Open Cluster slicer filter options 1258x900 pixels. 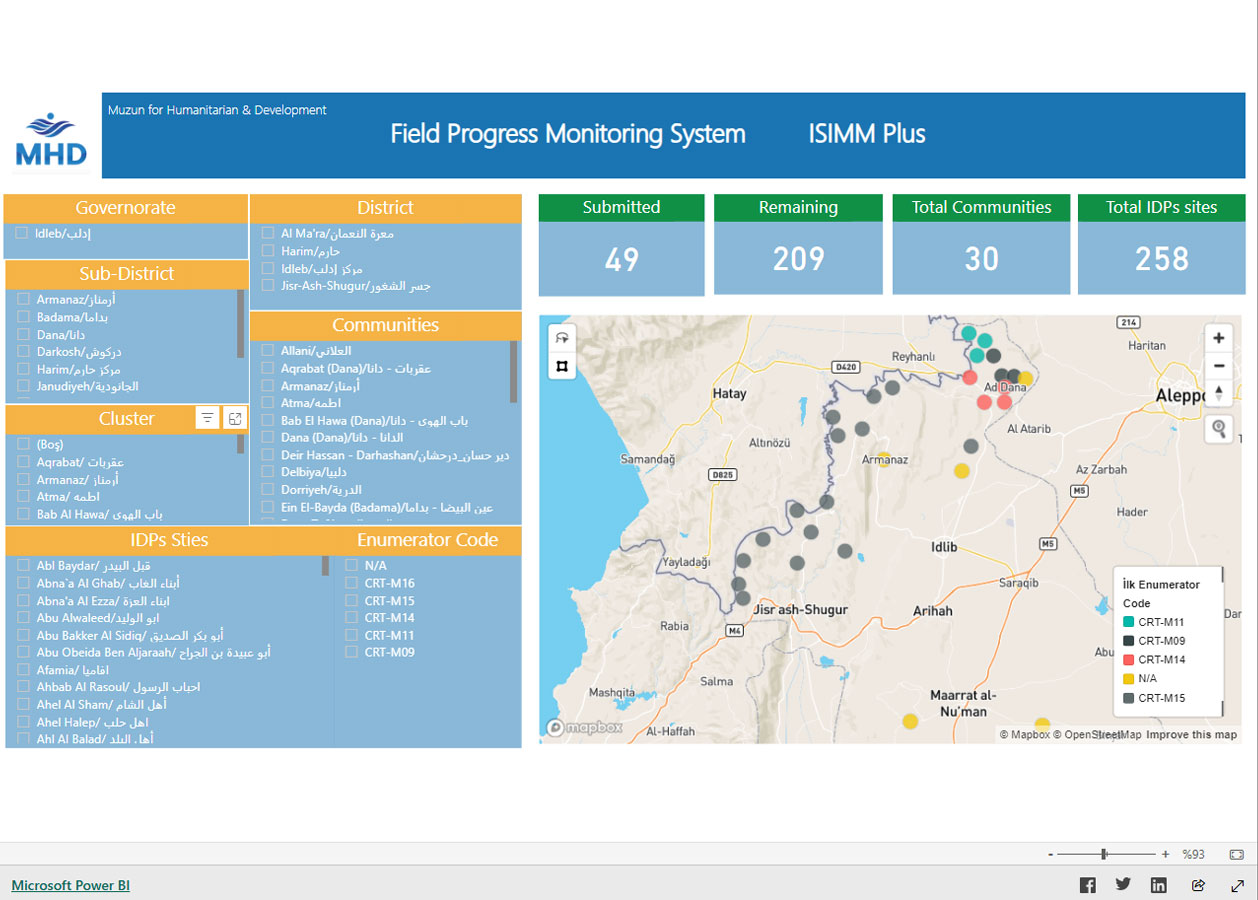point(207,419)
